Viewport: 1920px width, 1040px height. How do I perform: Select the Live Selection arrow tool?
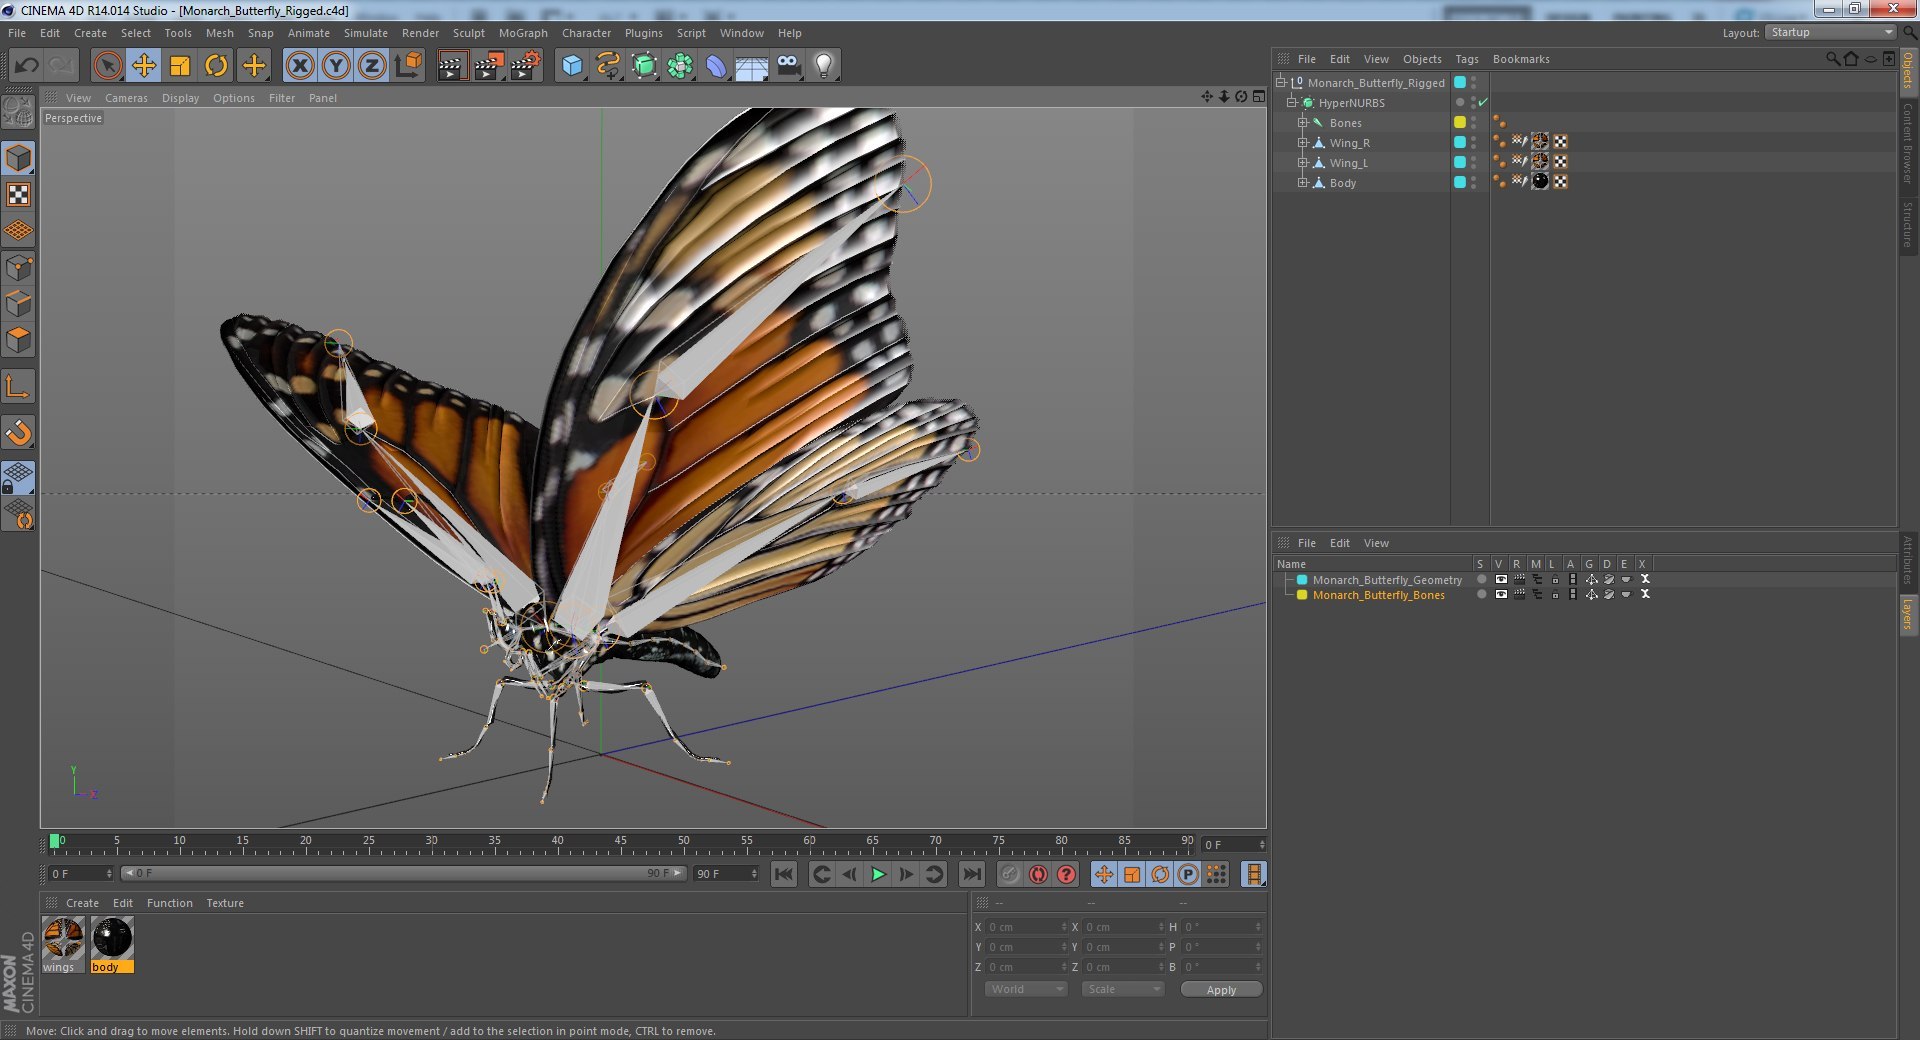point(107,66)
